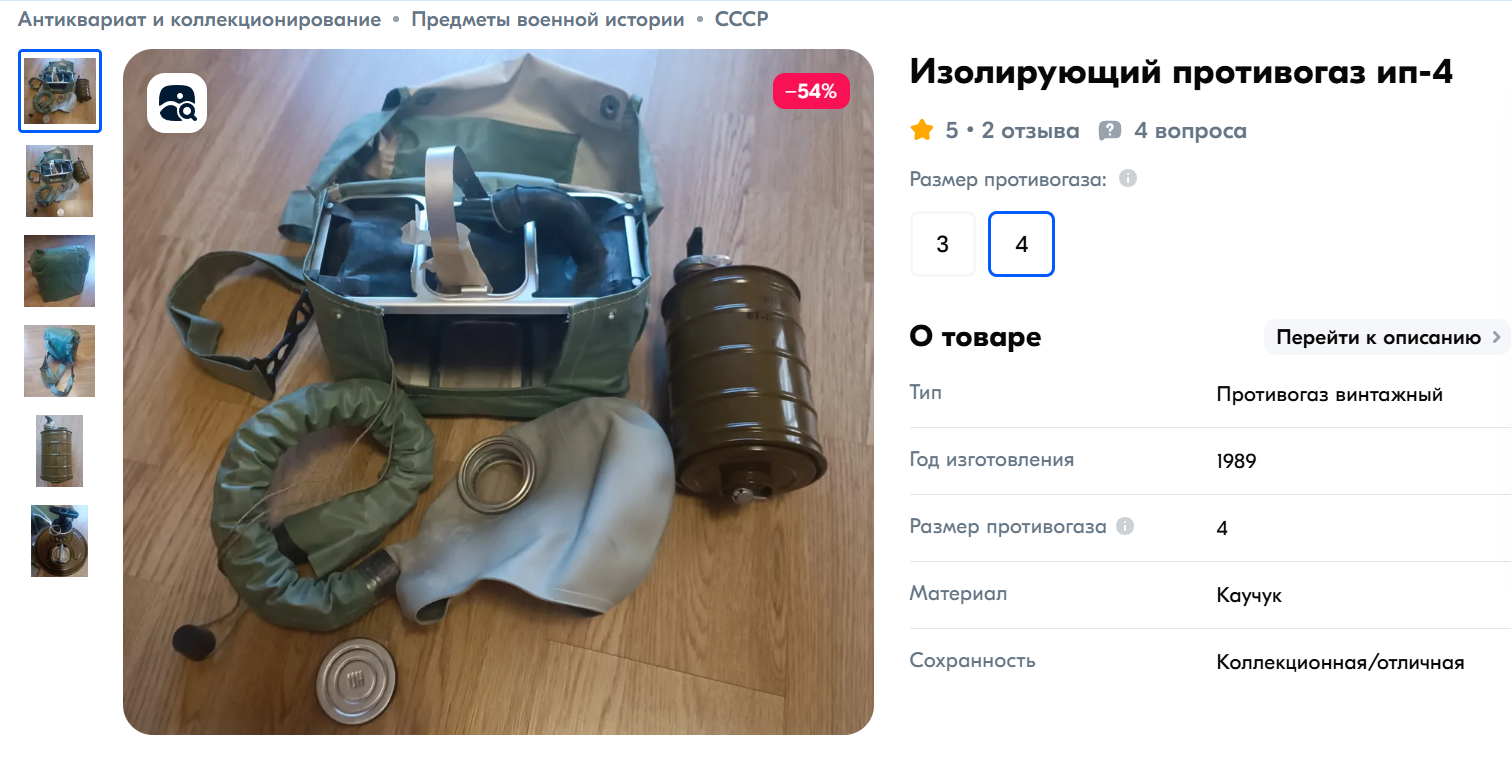The width and height of the screenshot is (1512, 776).
Task: Click the chevron arrow on 'Перейти к описанию'
Action: [1497, 337]
